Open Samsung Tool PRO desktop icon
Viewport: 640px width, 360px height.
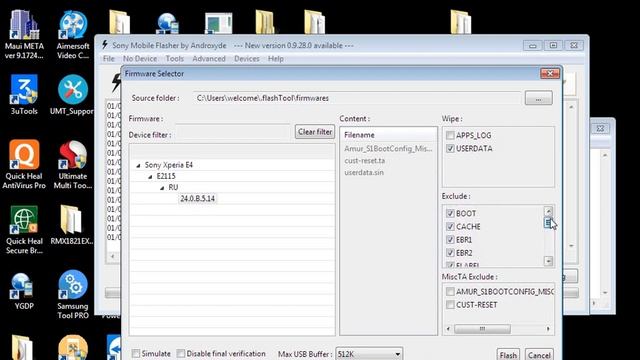click(73, 295)
